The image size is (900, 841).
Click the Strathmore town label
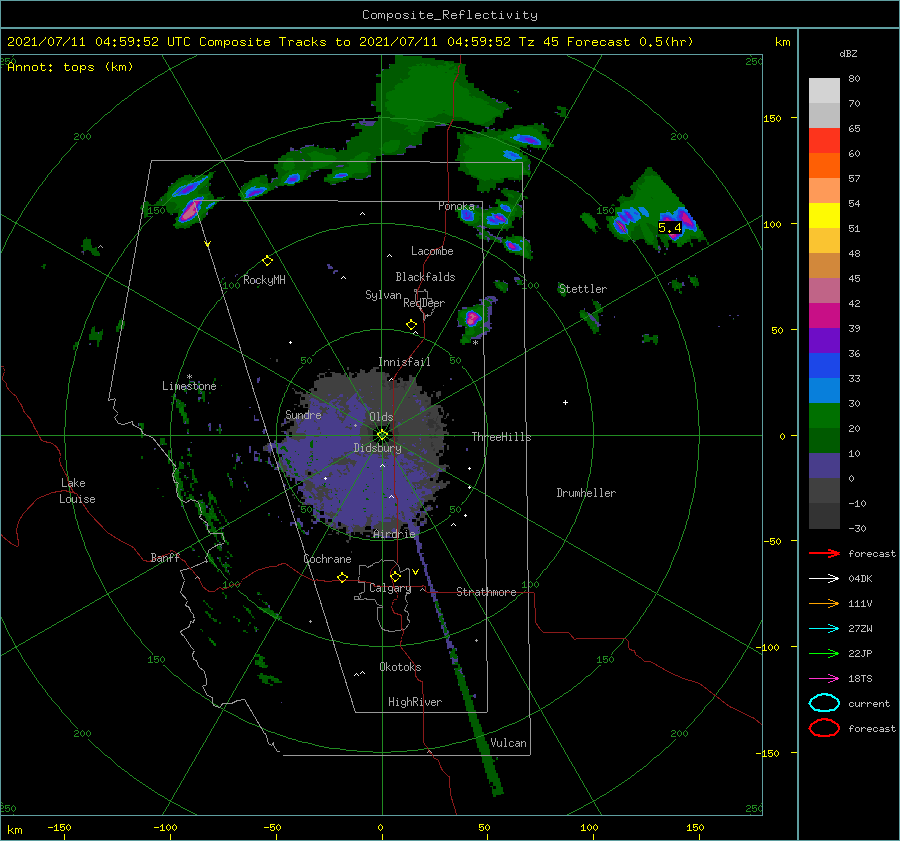pos(486,592)
